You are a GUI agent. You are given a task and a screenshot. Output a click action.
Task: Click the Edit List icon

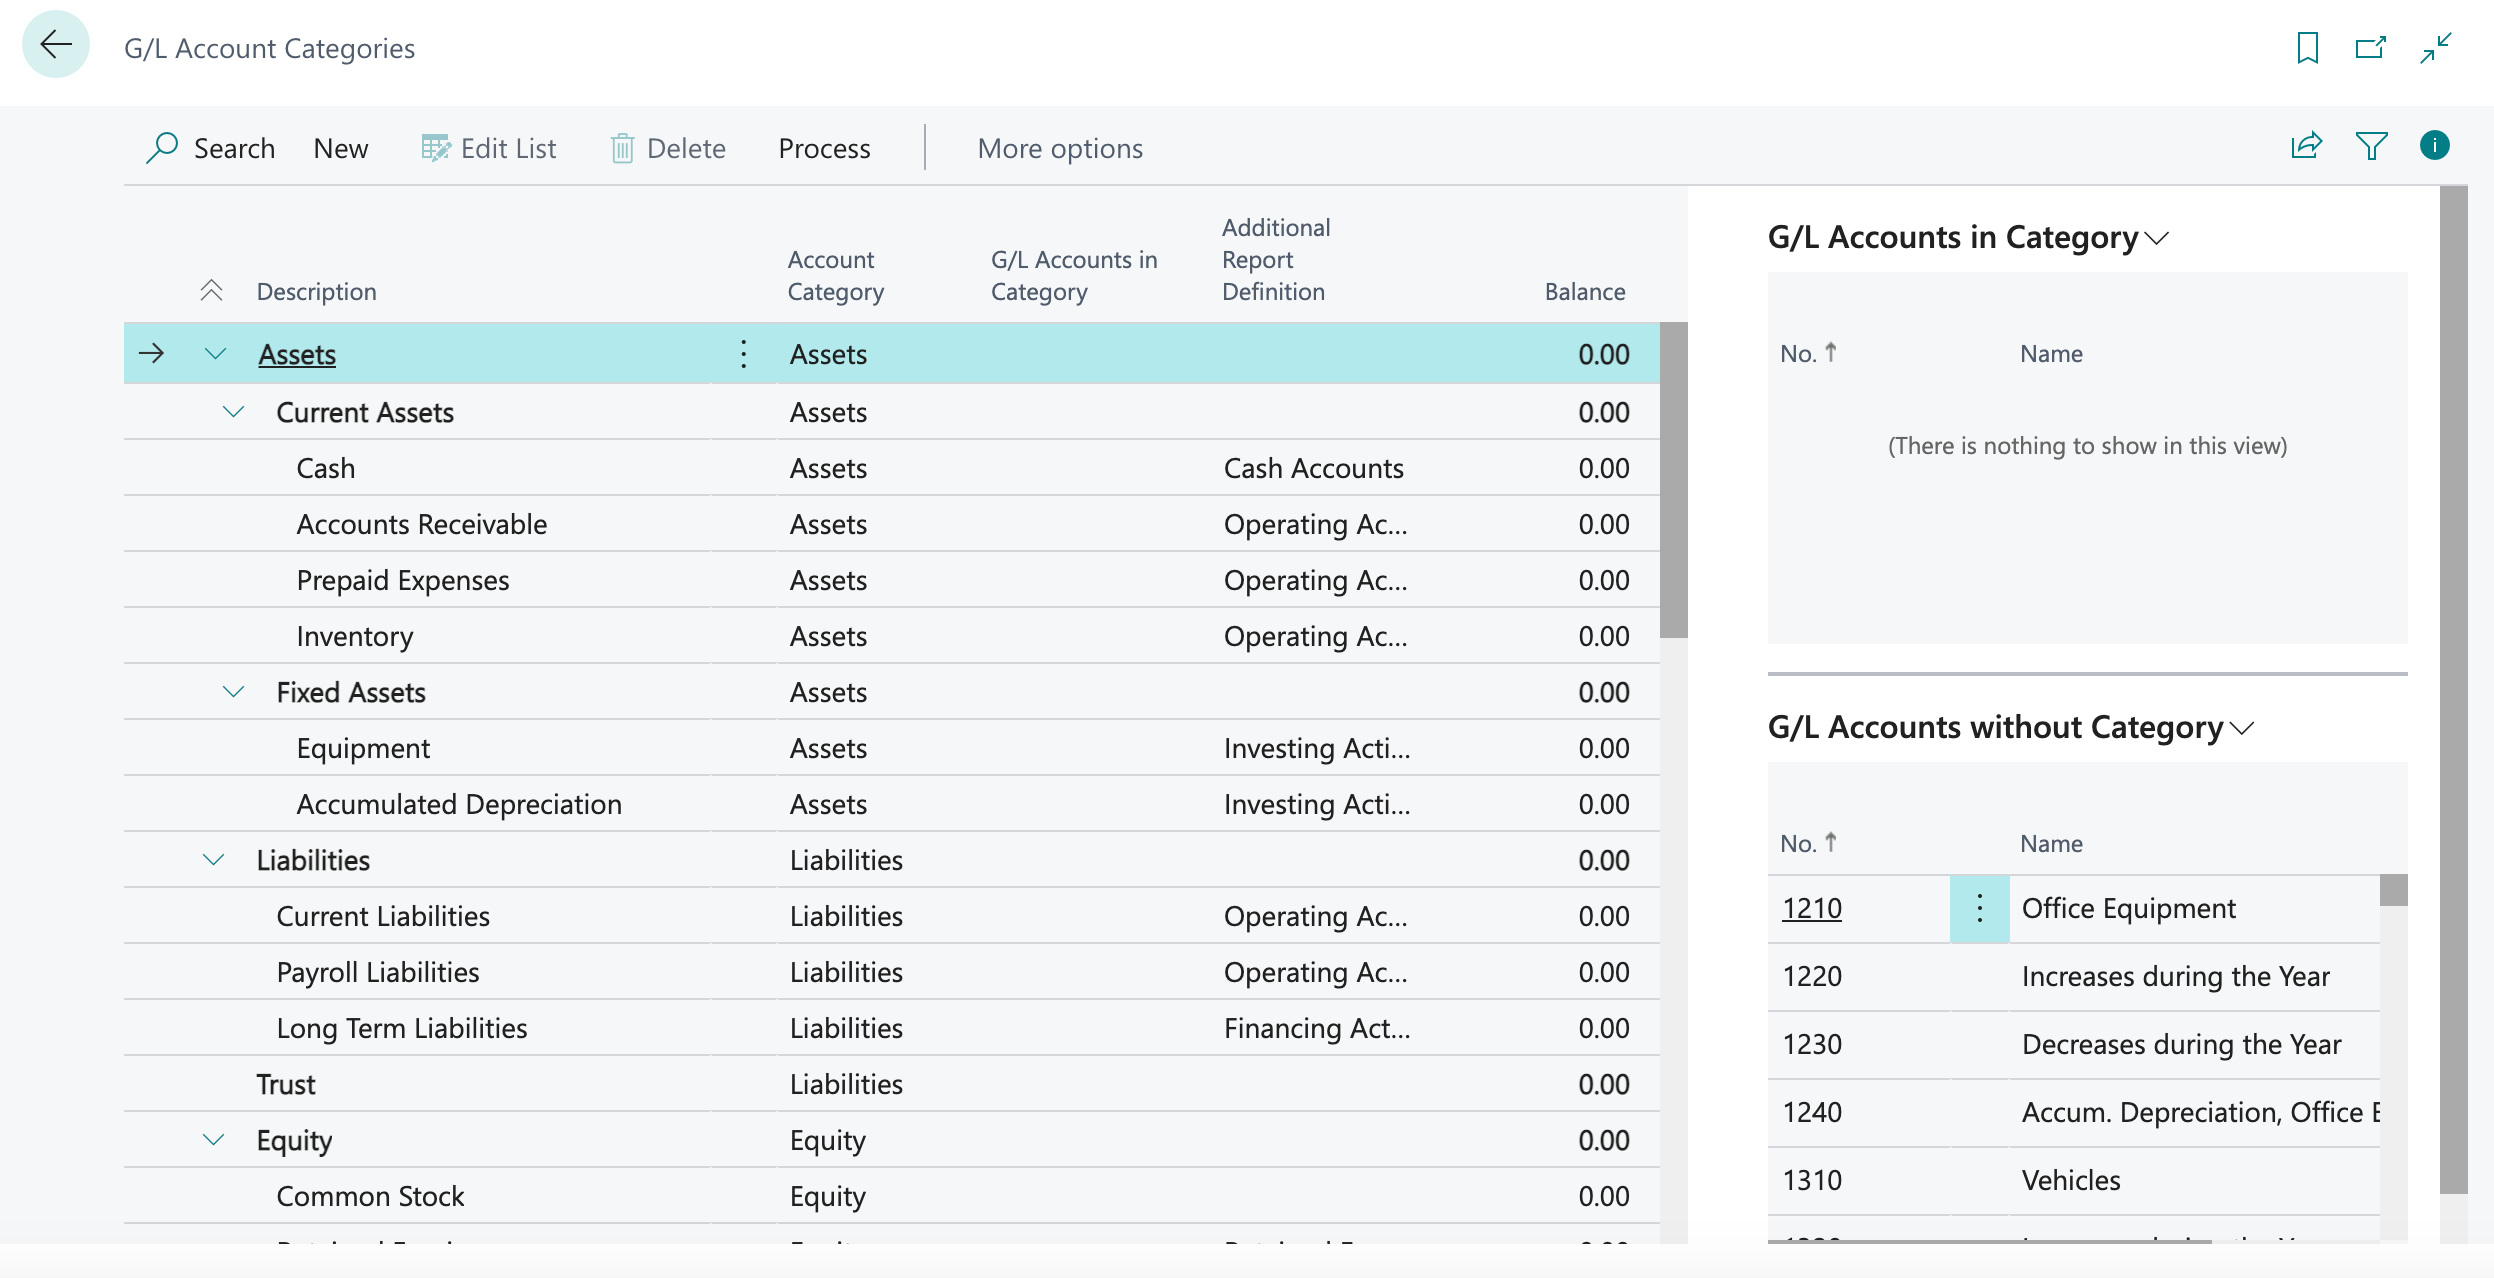(436, 148)
